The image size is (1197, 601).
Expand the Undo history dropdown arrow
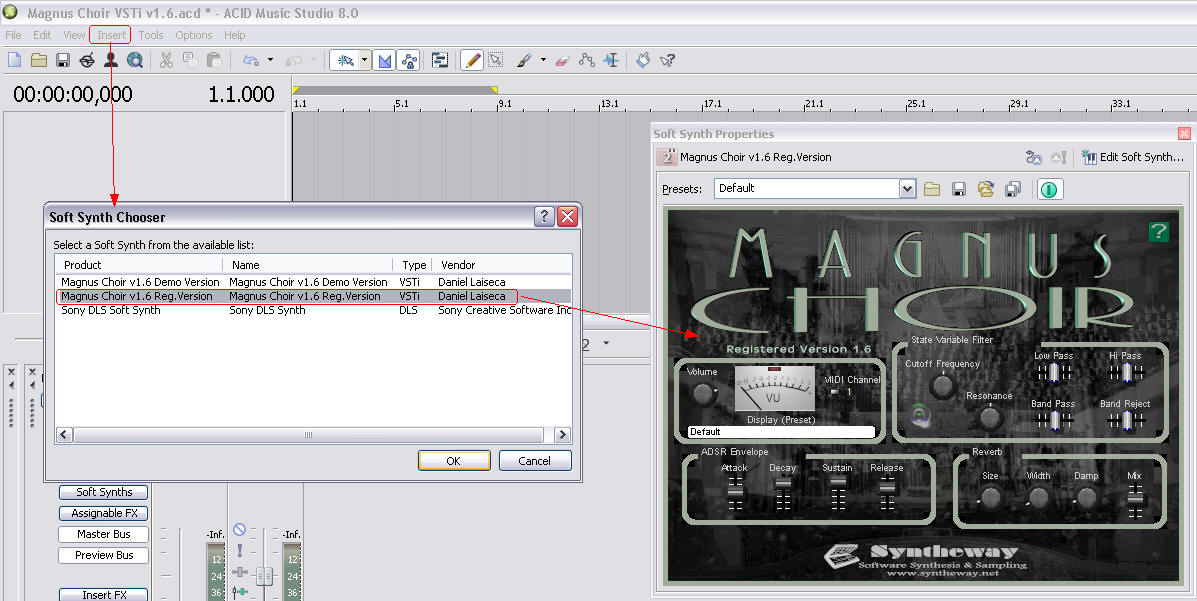pyautogui.click(x=269, y=60)
